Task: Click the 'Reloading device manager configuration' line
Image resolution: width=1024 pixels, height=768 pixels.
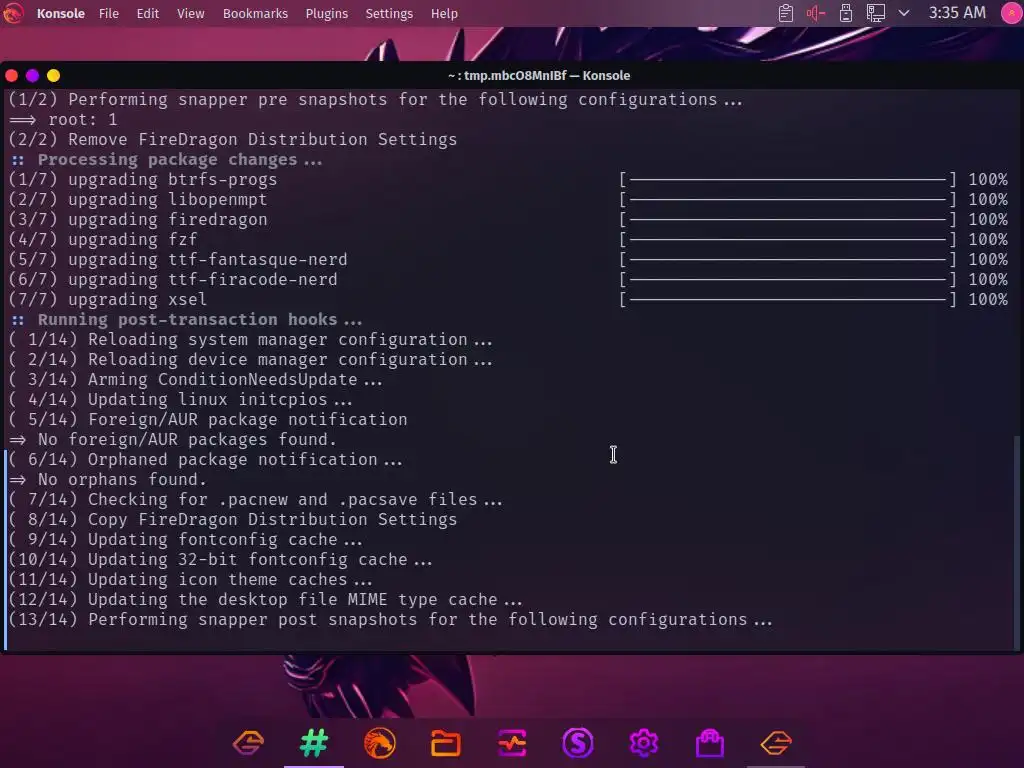Action: (251, 360)
